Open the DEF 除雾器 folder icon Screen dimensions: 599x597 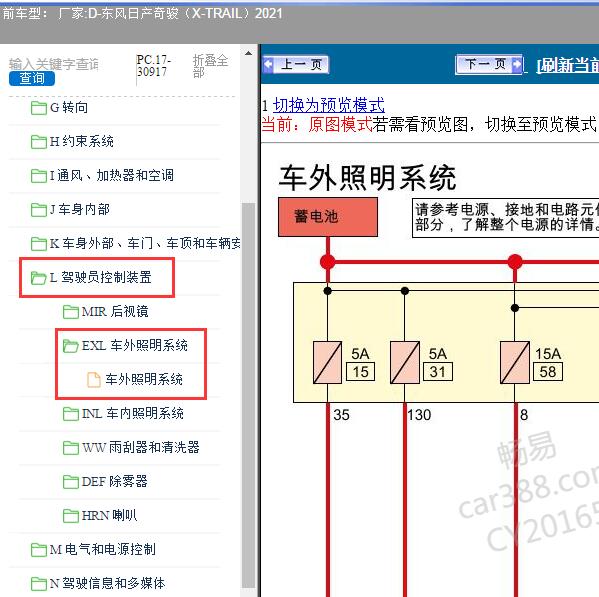pyautogui.click(x=71, y=482)
